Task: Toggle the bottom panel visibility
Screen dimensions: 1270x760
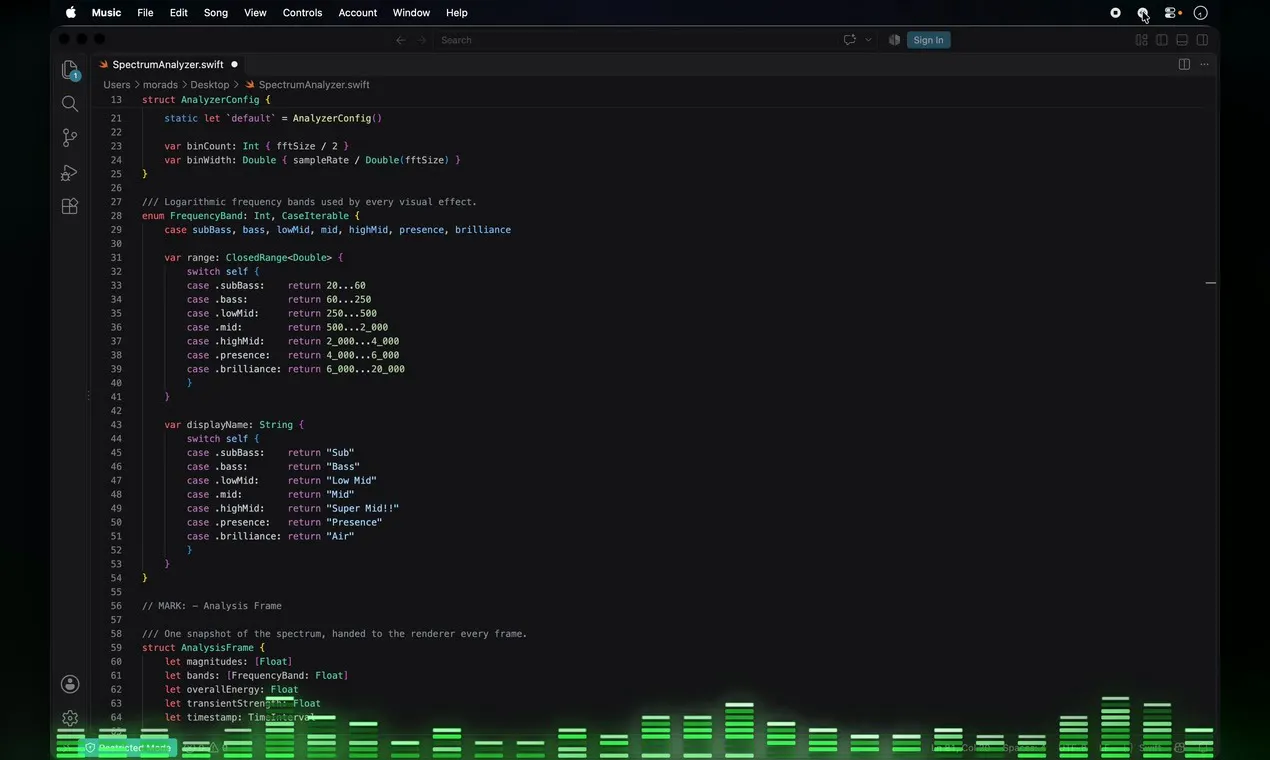Action: (x=1182, y=40)
